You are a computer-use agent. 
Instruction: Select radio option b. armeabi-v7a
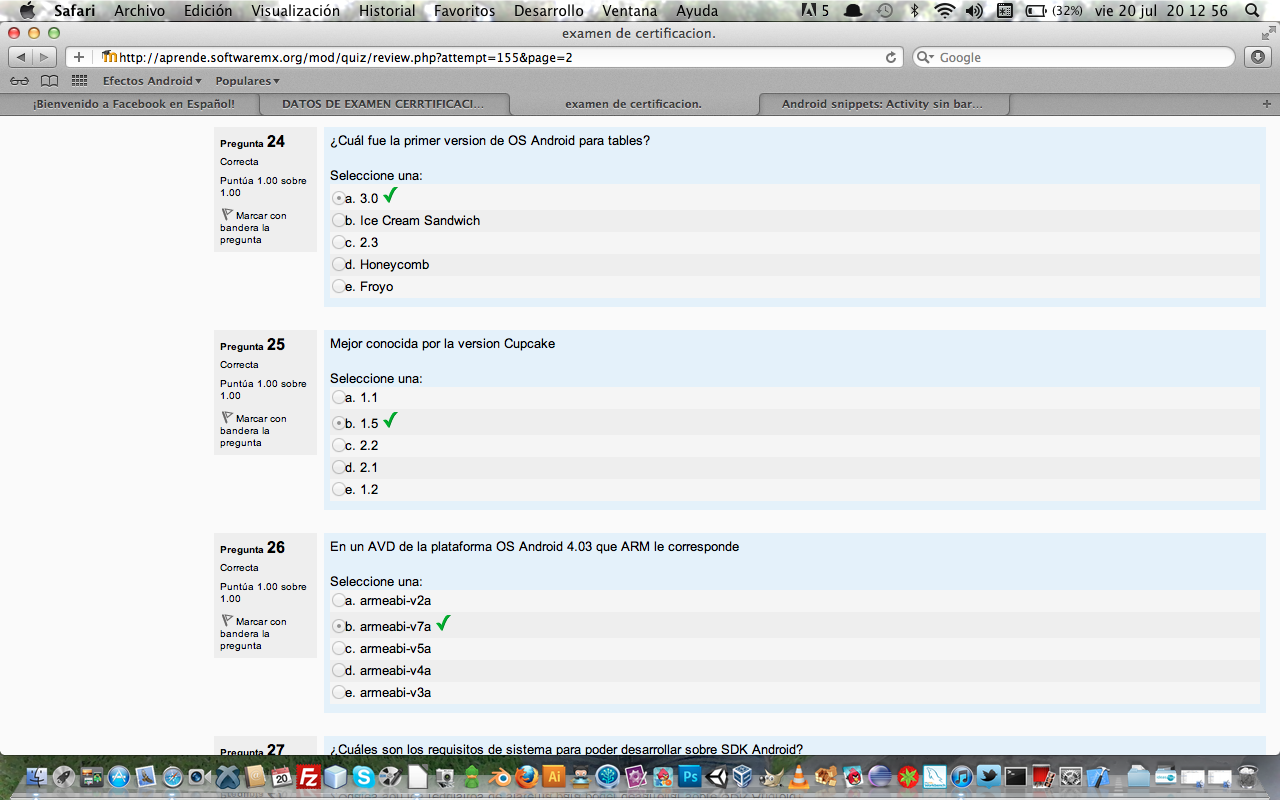(x=338, y=626)
